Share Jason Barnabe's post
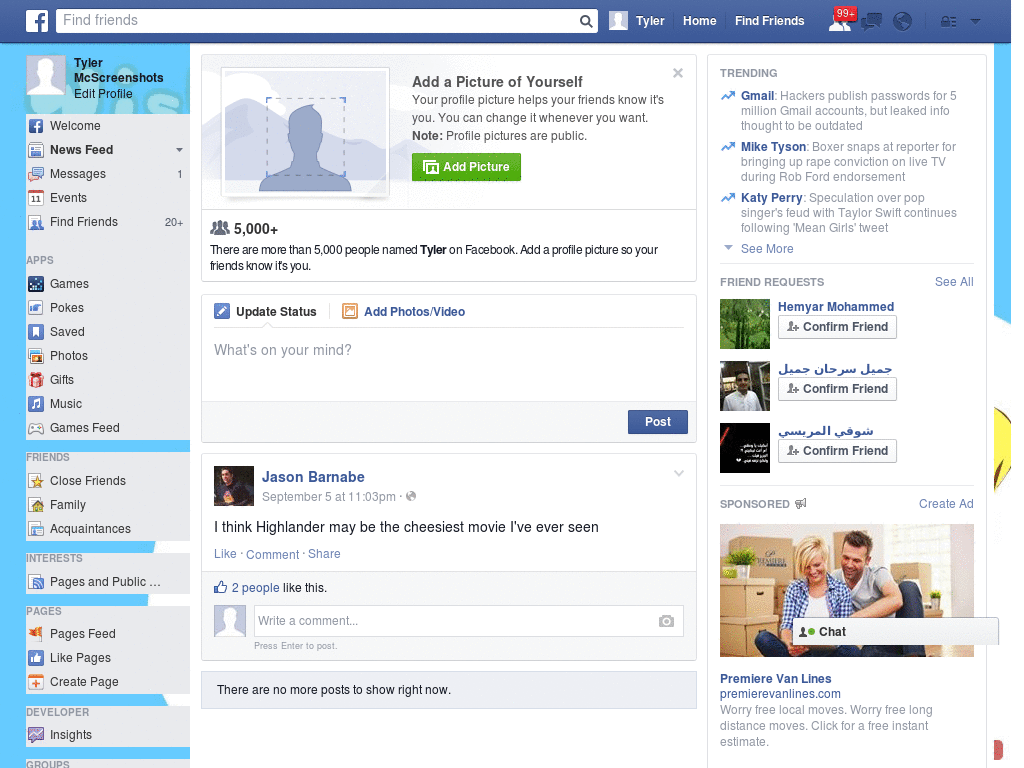 tap(324, 554)
